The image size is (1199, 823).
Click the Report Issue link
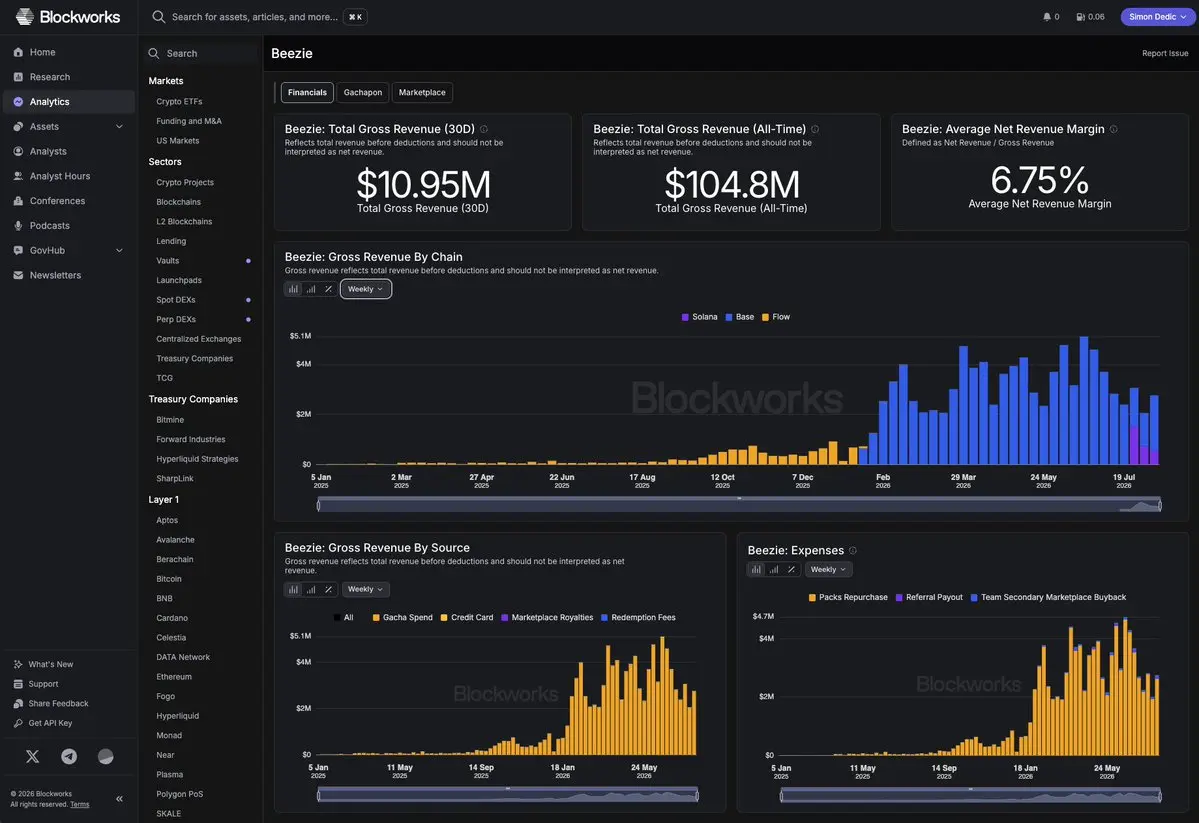[x=1165, y=54]
